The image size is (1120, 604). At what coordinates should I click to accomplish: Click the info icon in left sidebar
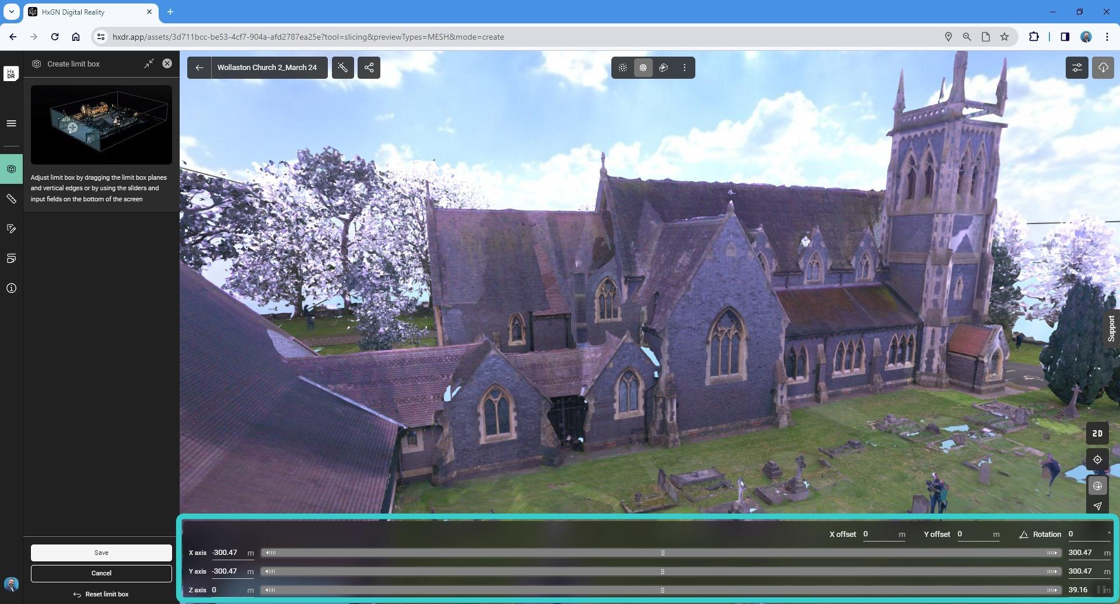[11, 288]
